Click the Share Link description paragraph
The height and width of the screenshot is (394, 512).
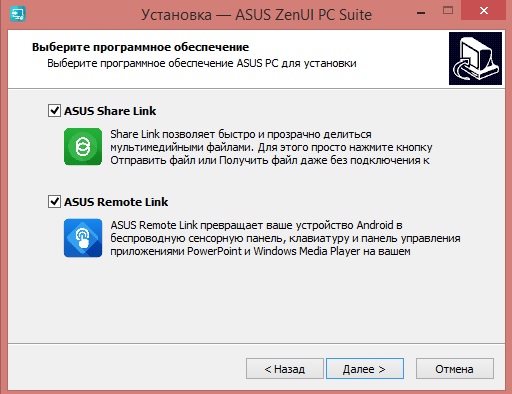click(271, 147)
